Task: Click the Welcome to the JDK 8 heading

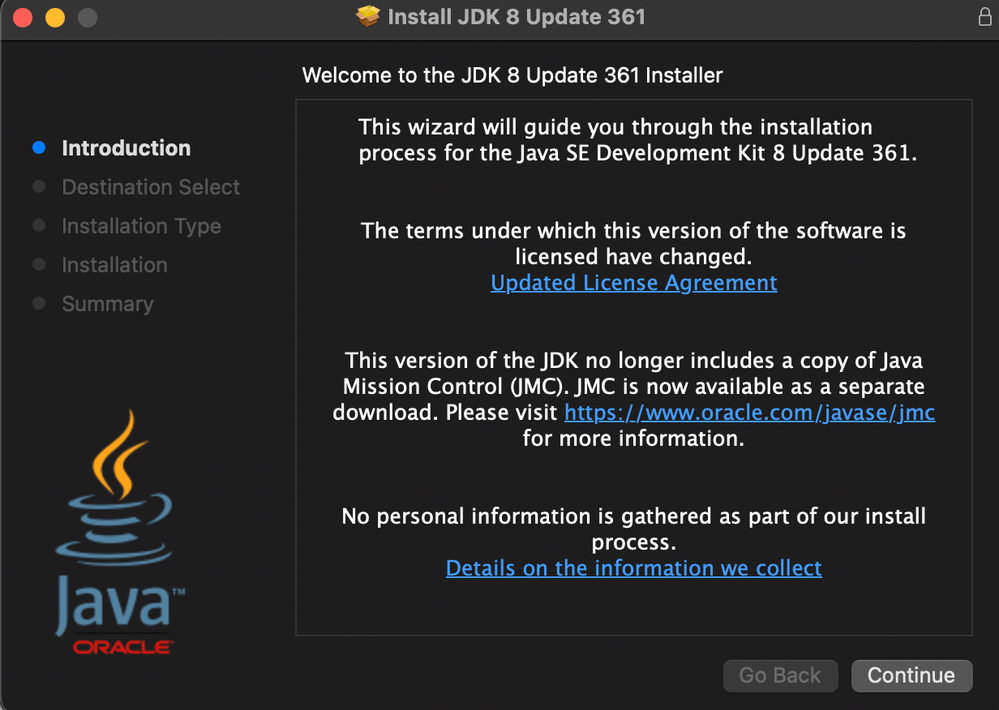Action: point(512,75)
